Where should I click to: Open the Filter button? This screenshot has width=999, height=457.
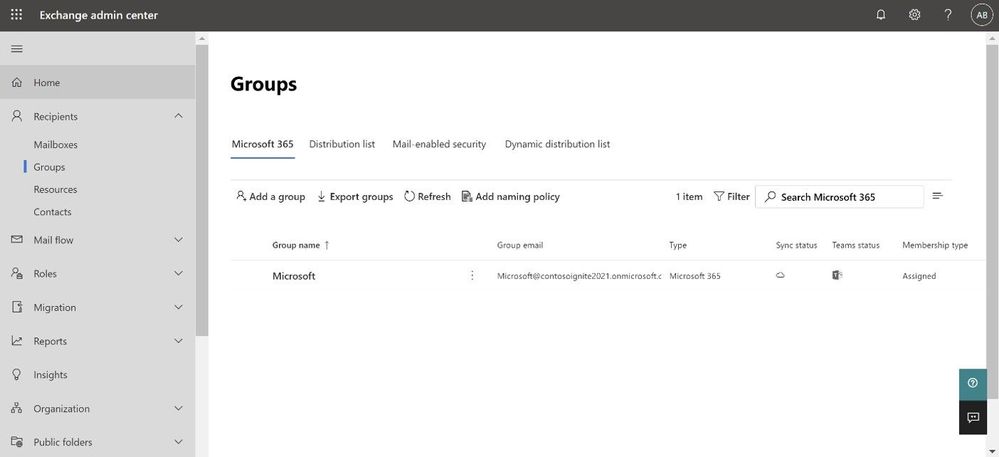(x=731, y=196)
